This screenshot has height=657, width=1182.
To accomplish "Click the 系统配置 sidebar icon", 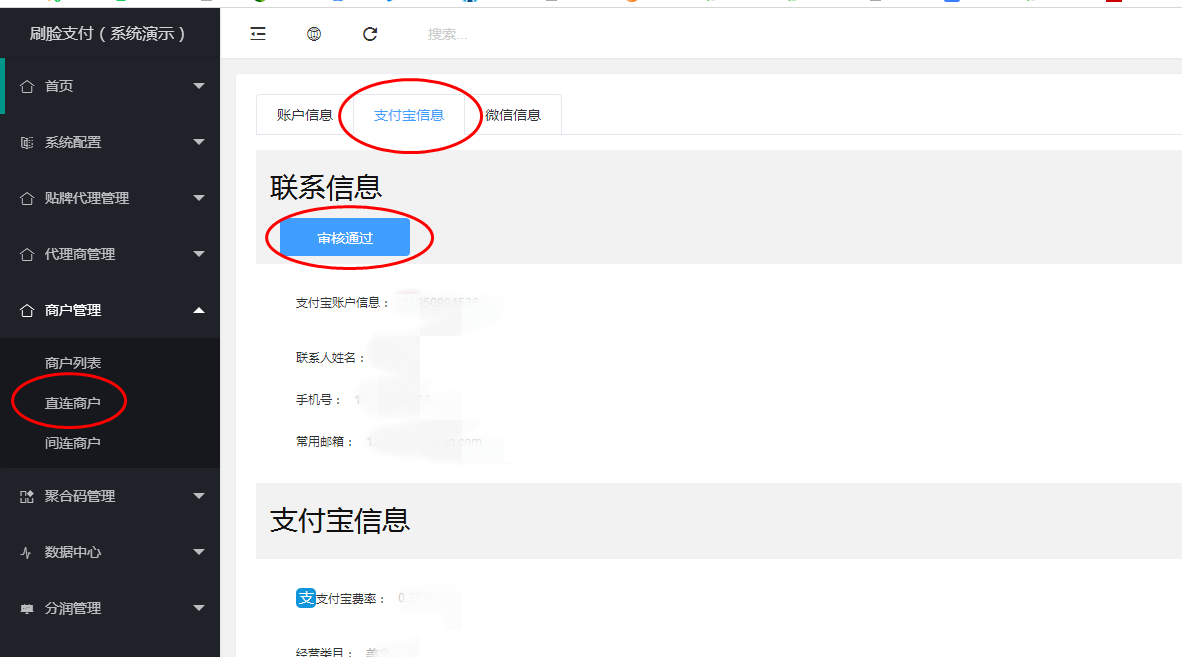I will (27, 142).
